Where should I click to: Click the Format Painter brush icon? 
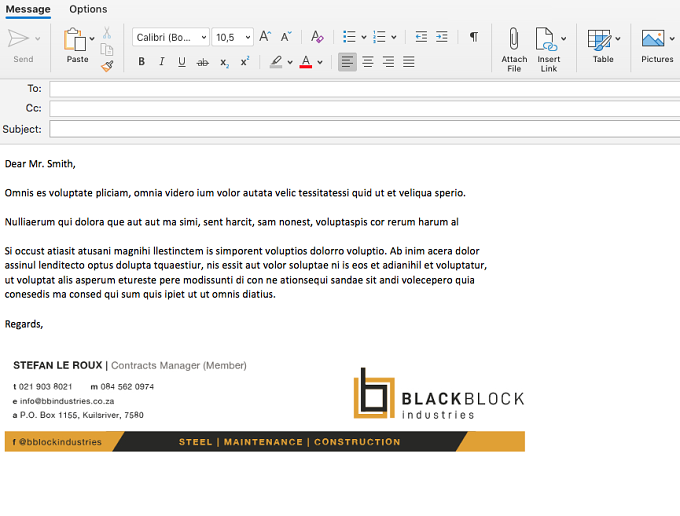(107, 66)
